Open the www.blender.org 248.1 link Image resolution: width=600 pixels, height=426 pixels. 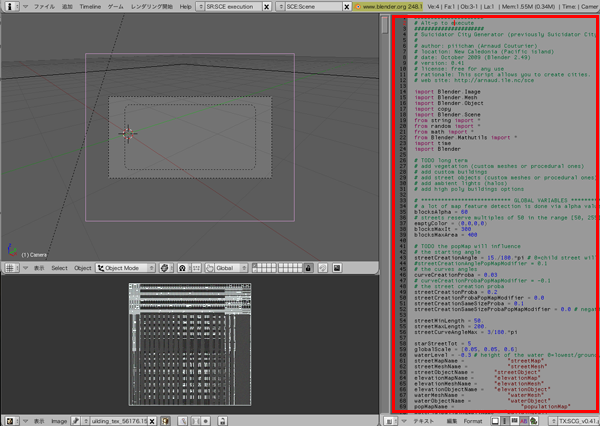[x=388, y=7]
